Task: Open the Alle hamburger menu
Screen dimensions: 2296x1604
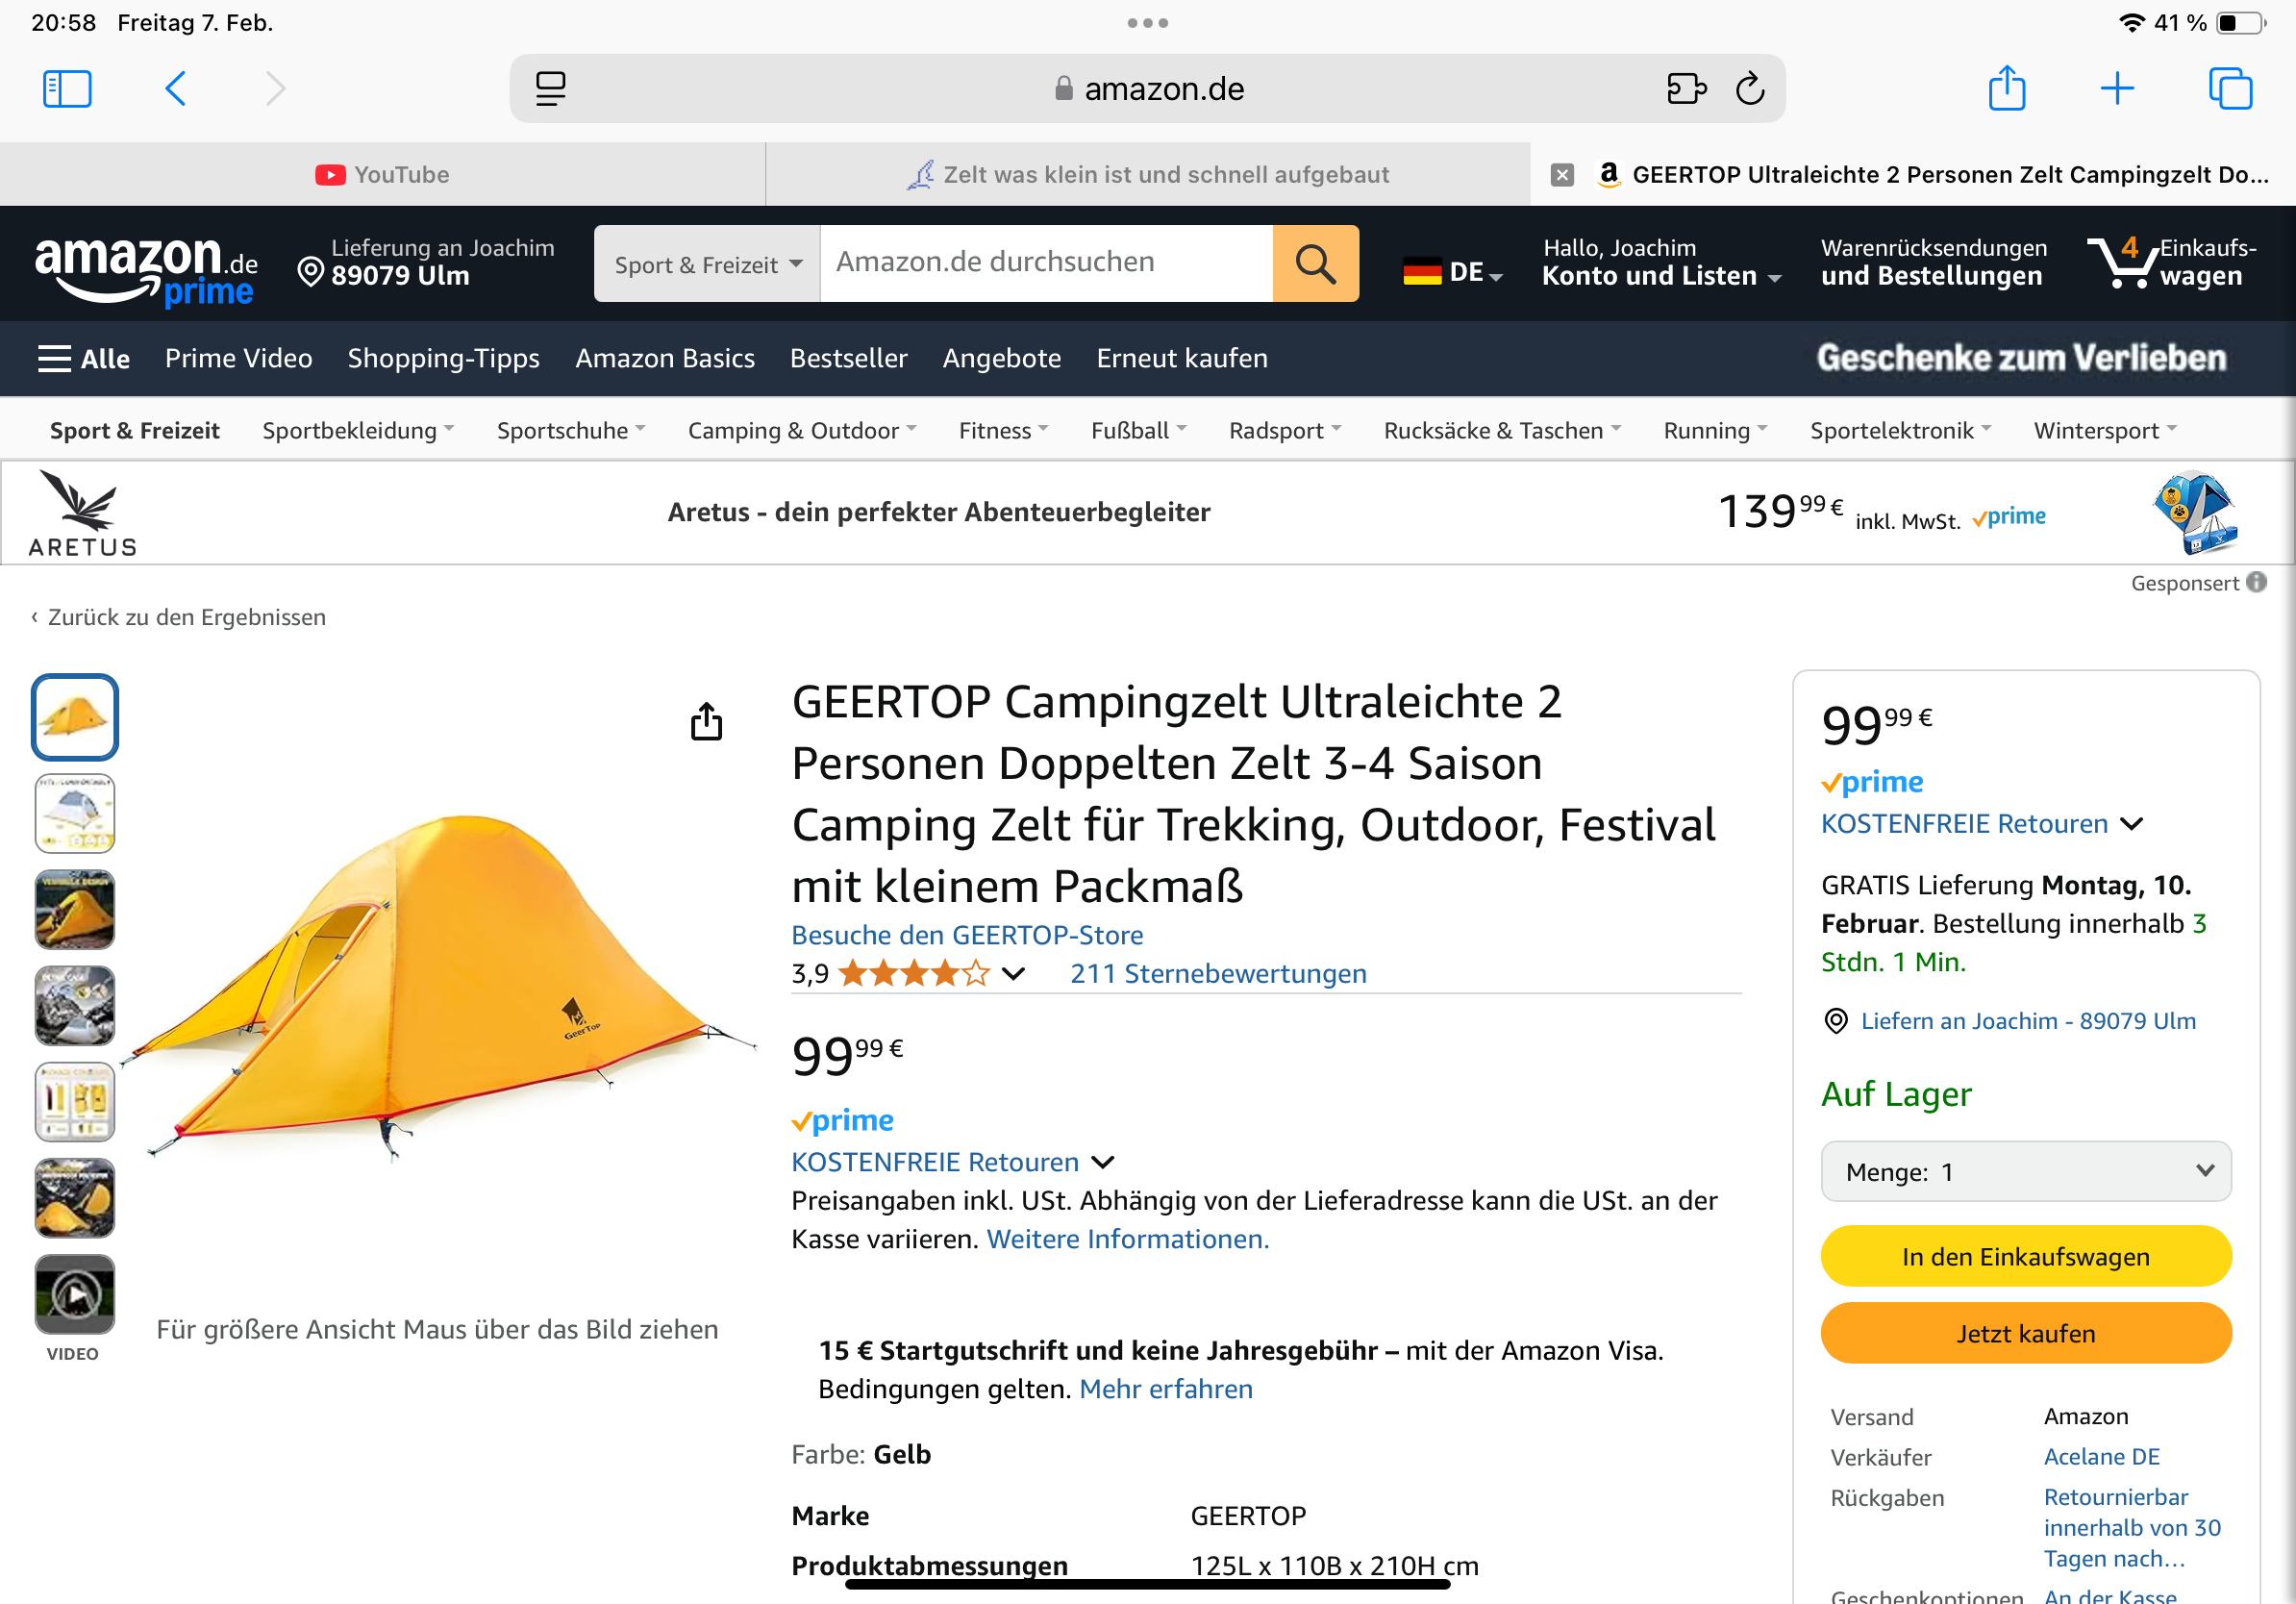Action: [x=84, y=358]
